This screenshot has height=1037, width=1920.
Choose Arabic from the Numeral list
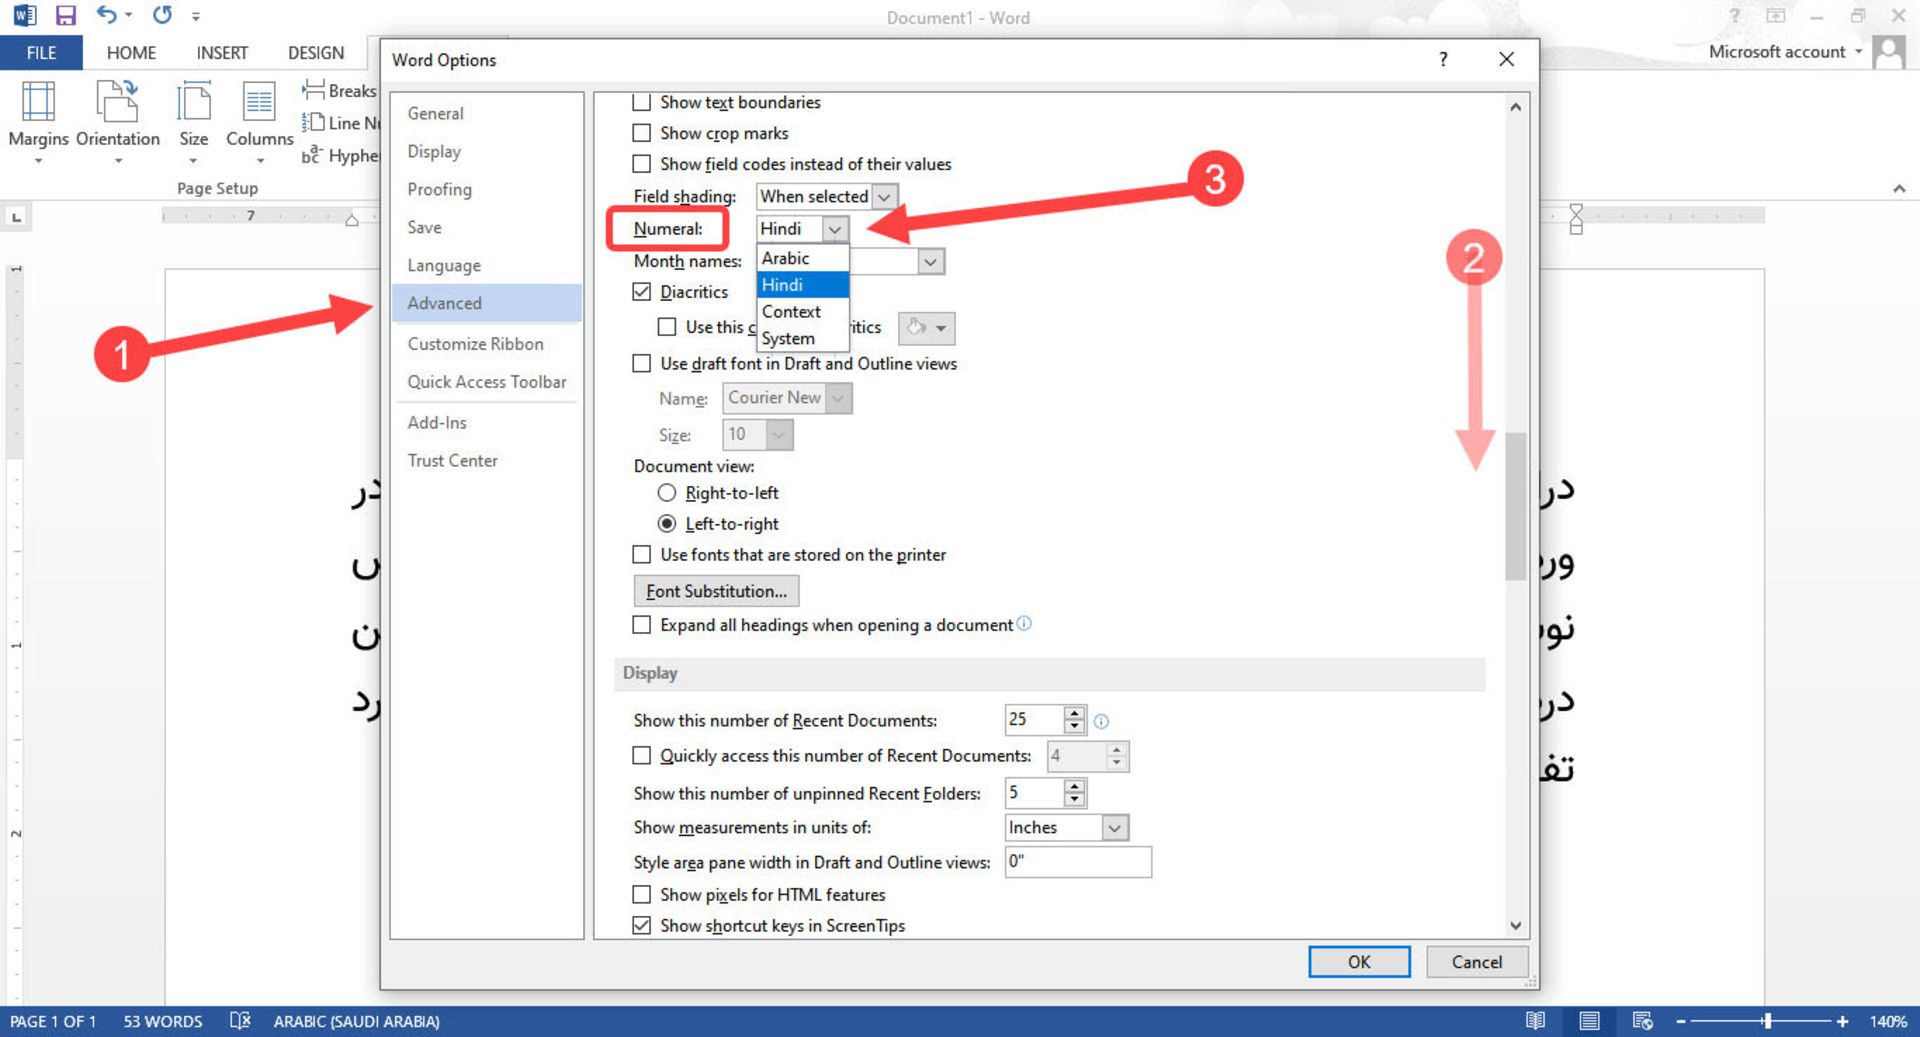pyautogui.click(x=786, y=258)
